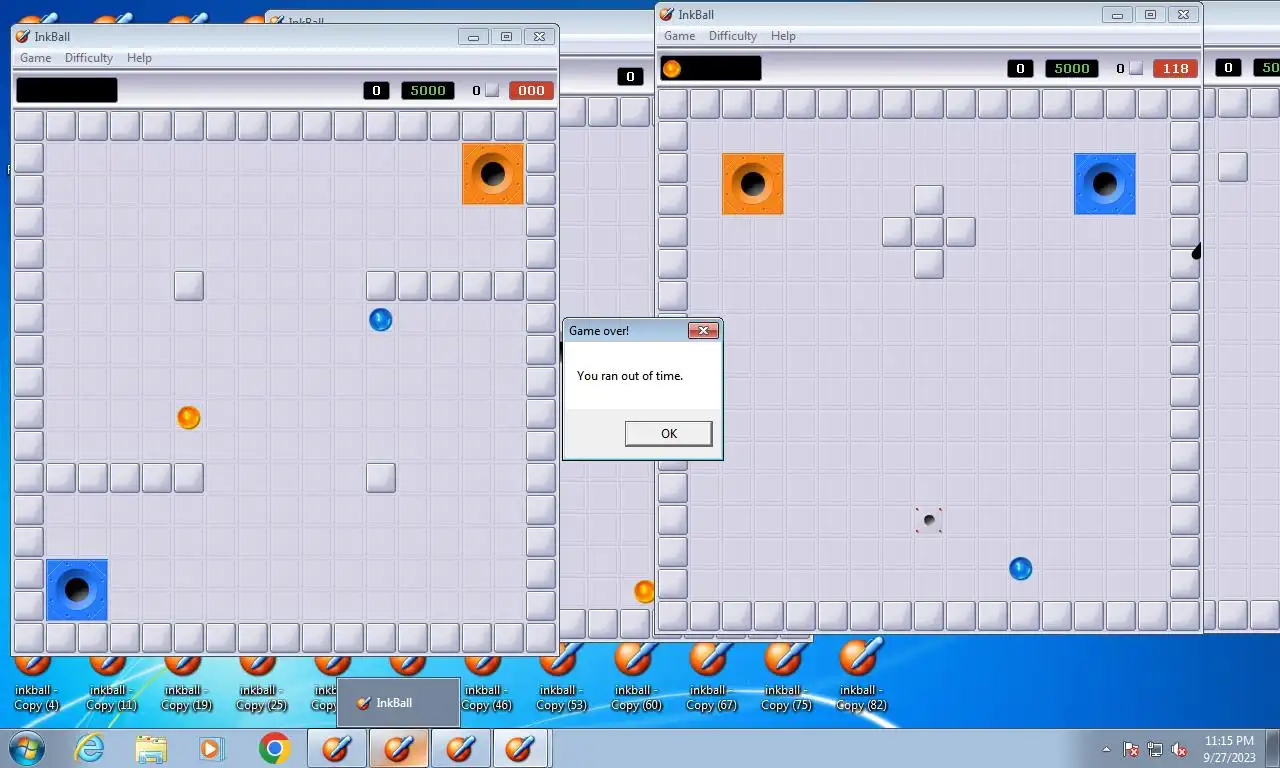Click OK in the Game over dialog

click(x=669, y=433)
